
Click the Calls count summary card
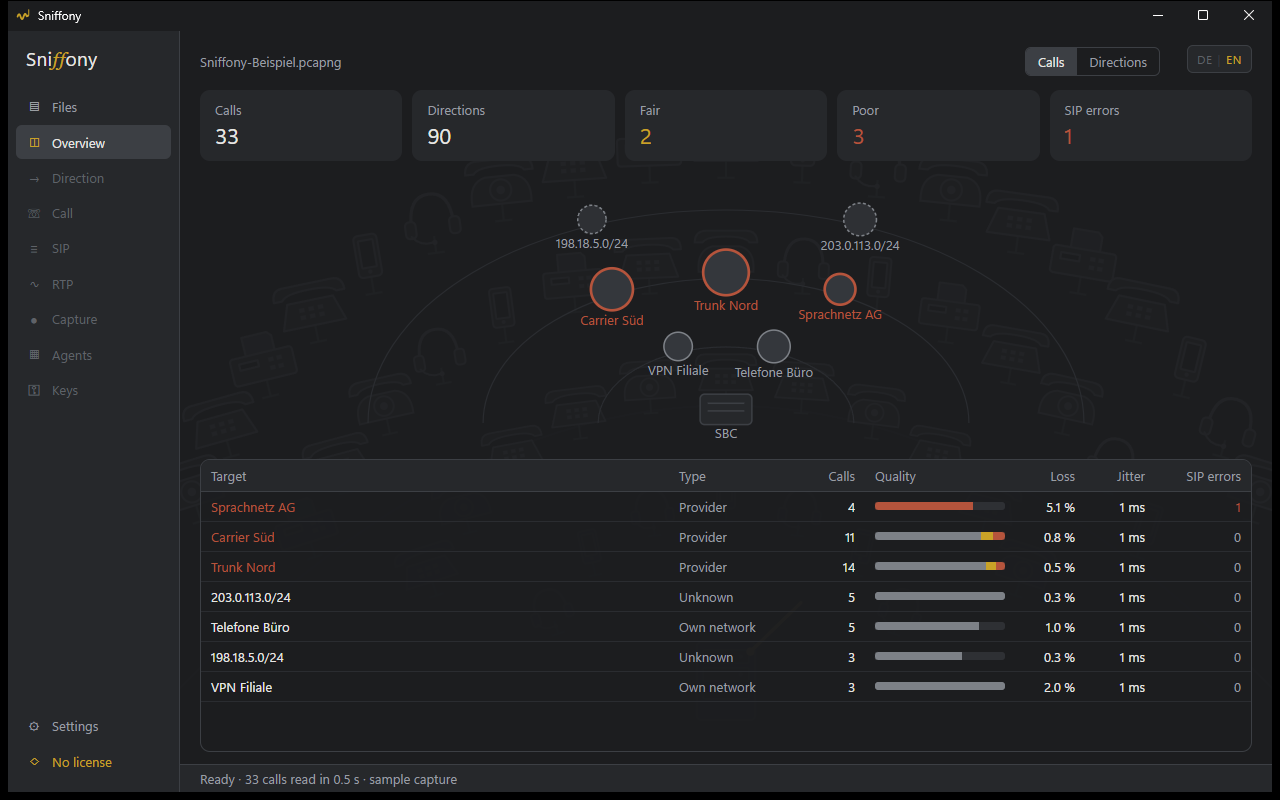pos(301,126)
